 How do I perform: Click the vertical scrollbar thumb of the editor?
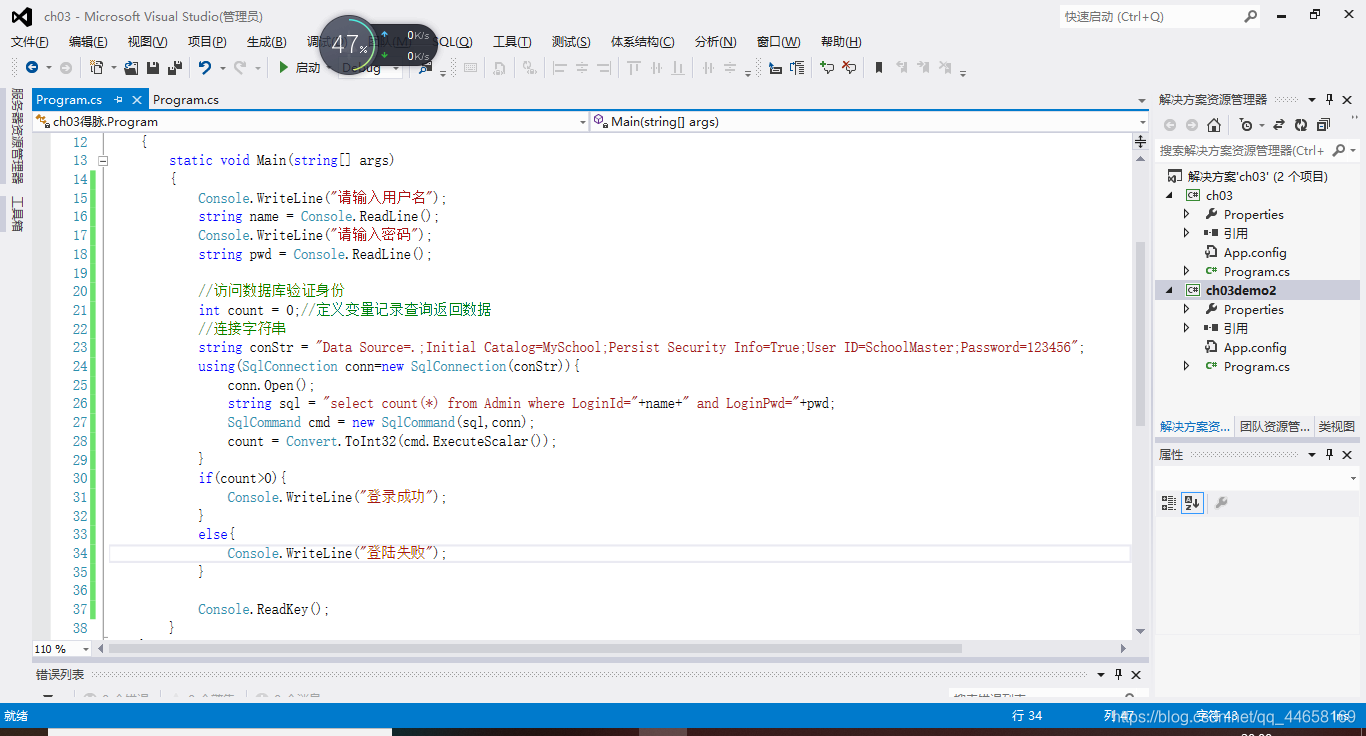1140,333
